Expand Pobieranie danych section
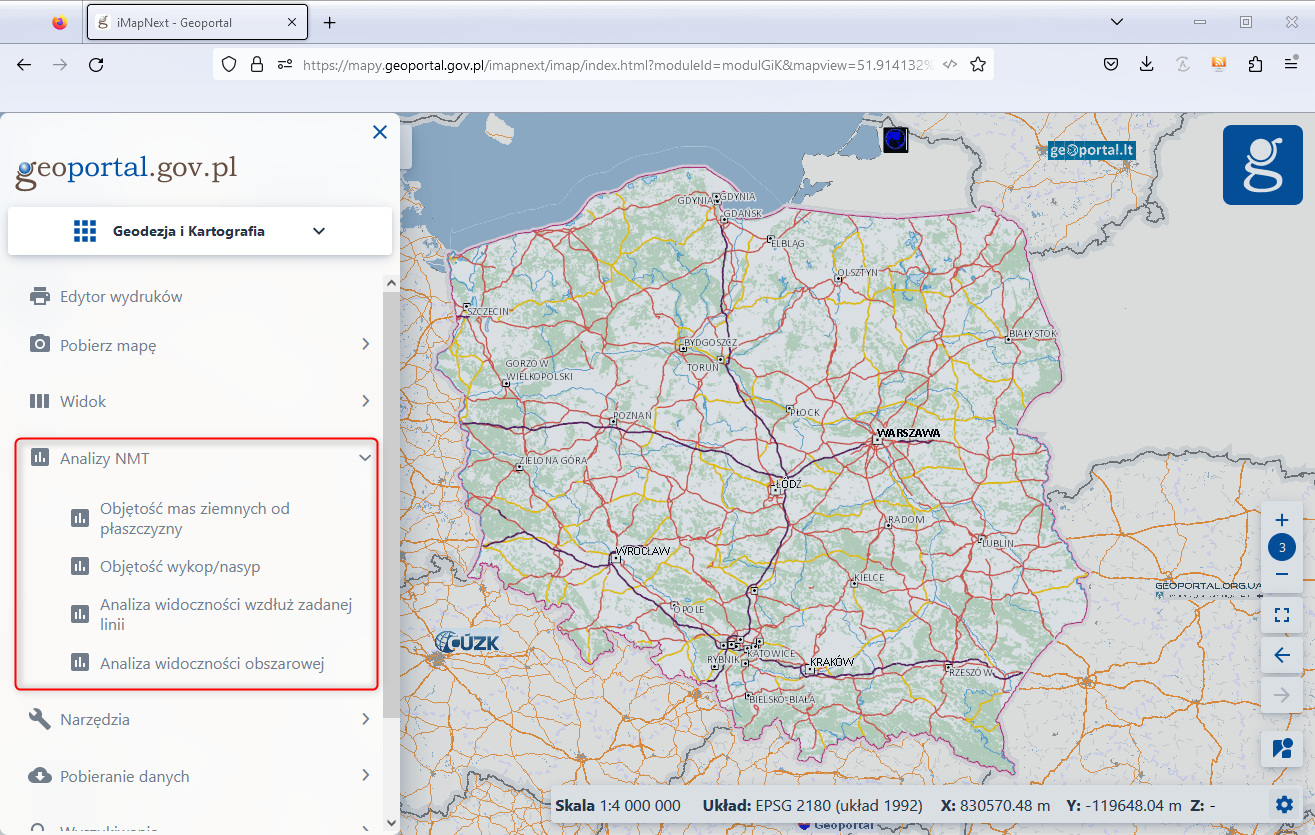 pyautogui.click(x=200, y=776)
